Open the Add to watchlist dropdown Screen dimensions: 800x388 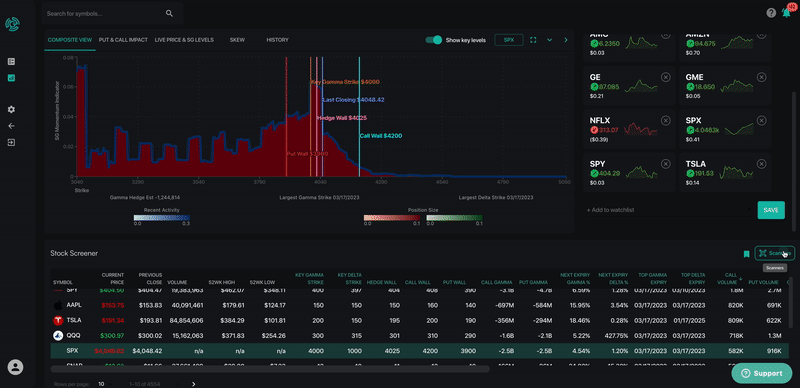[668, 210]
